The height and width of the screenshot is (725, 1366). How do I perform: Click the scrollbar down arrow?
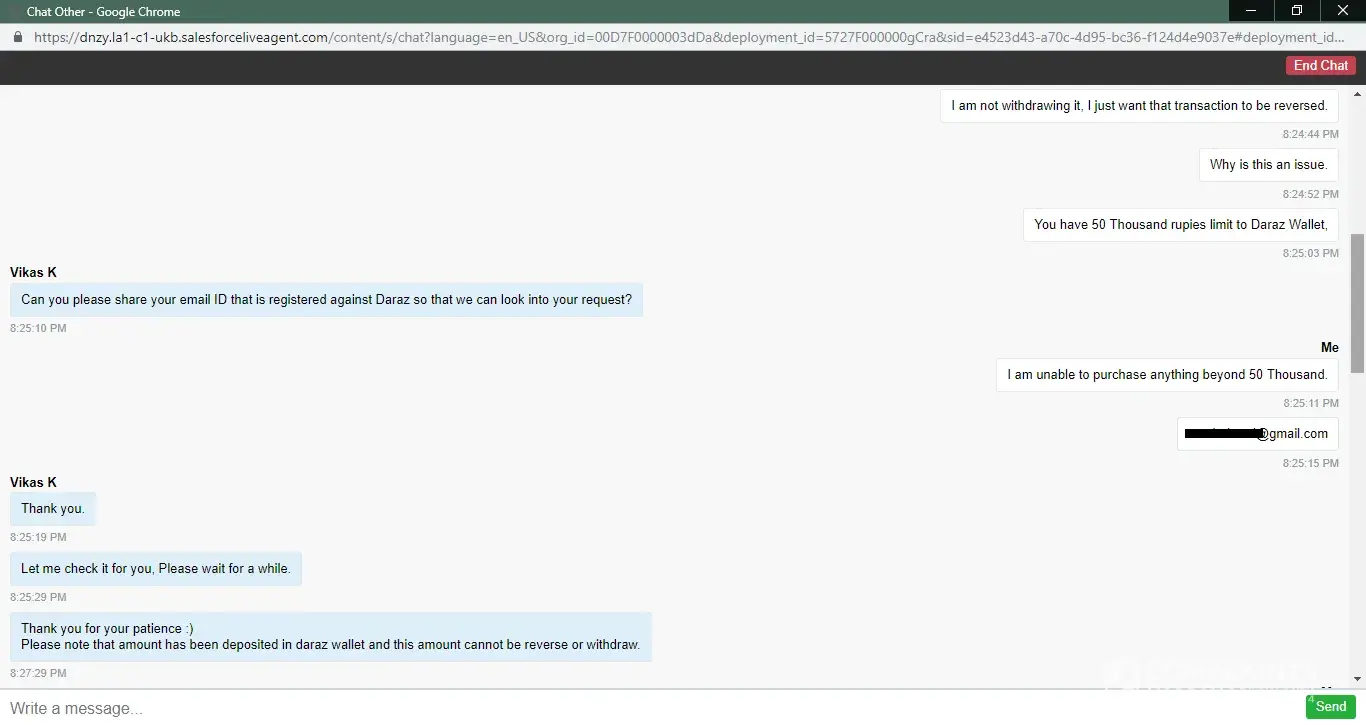[x=1357, y=680]
